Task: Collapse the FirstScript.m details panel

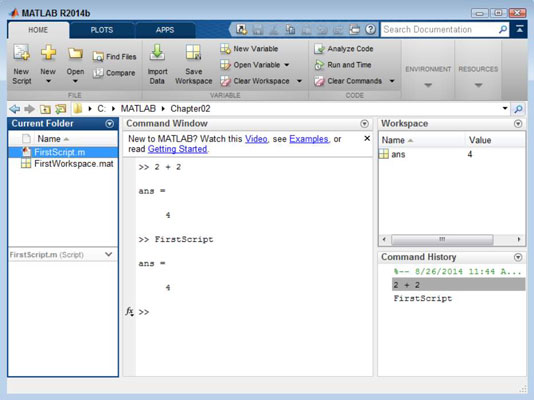Action: click(109, 254)
